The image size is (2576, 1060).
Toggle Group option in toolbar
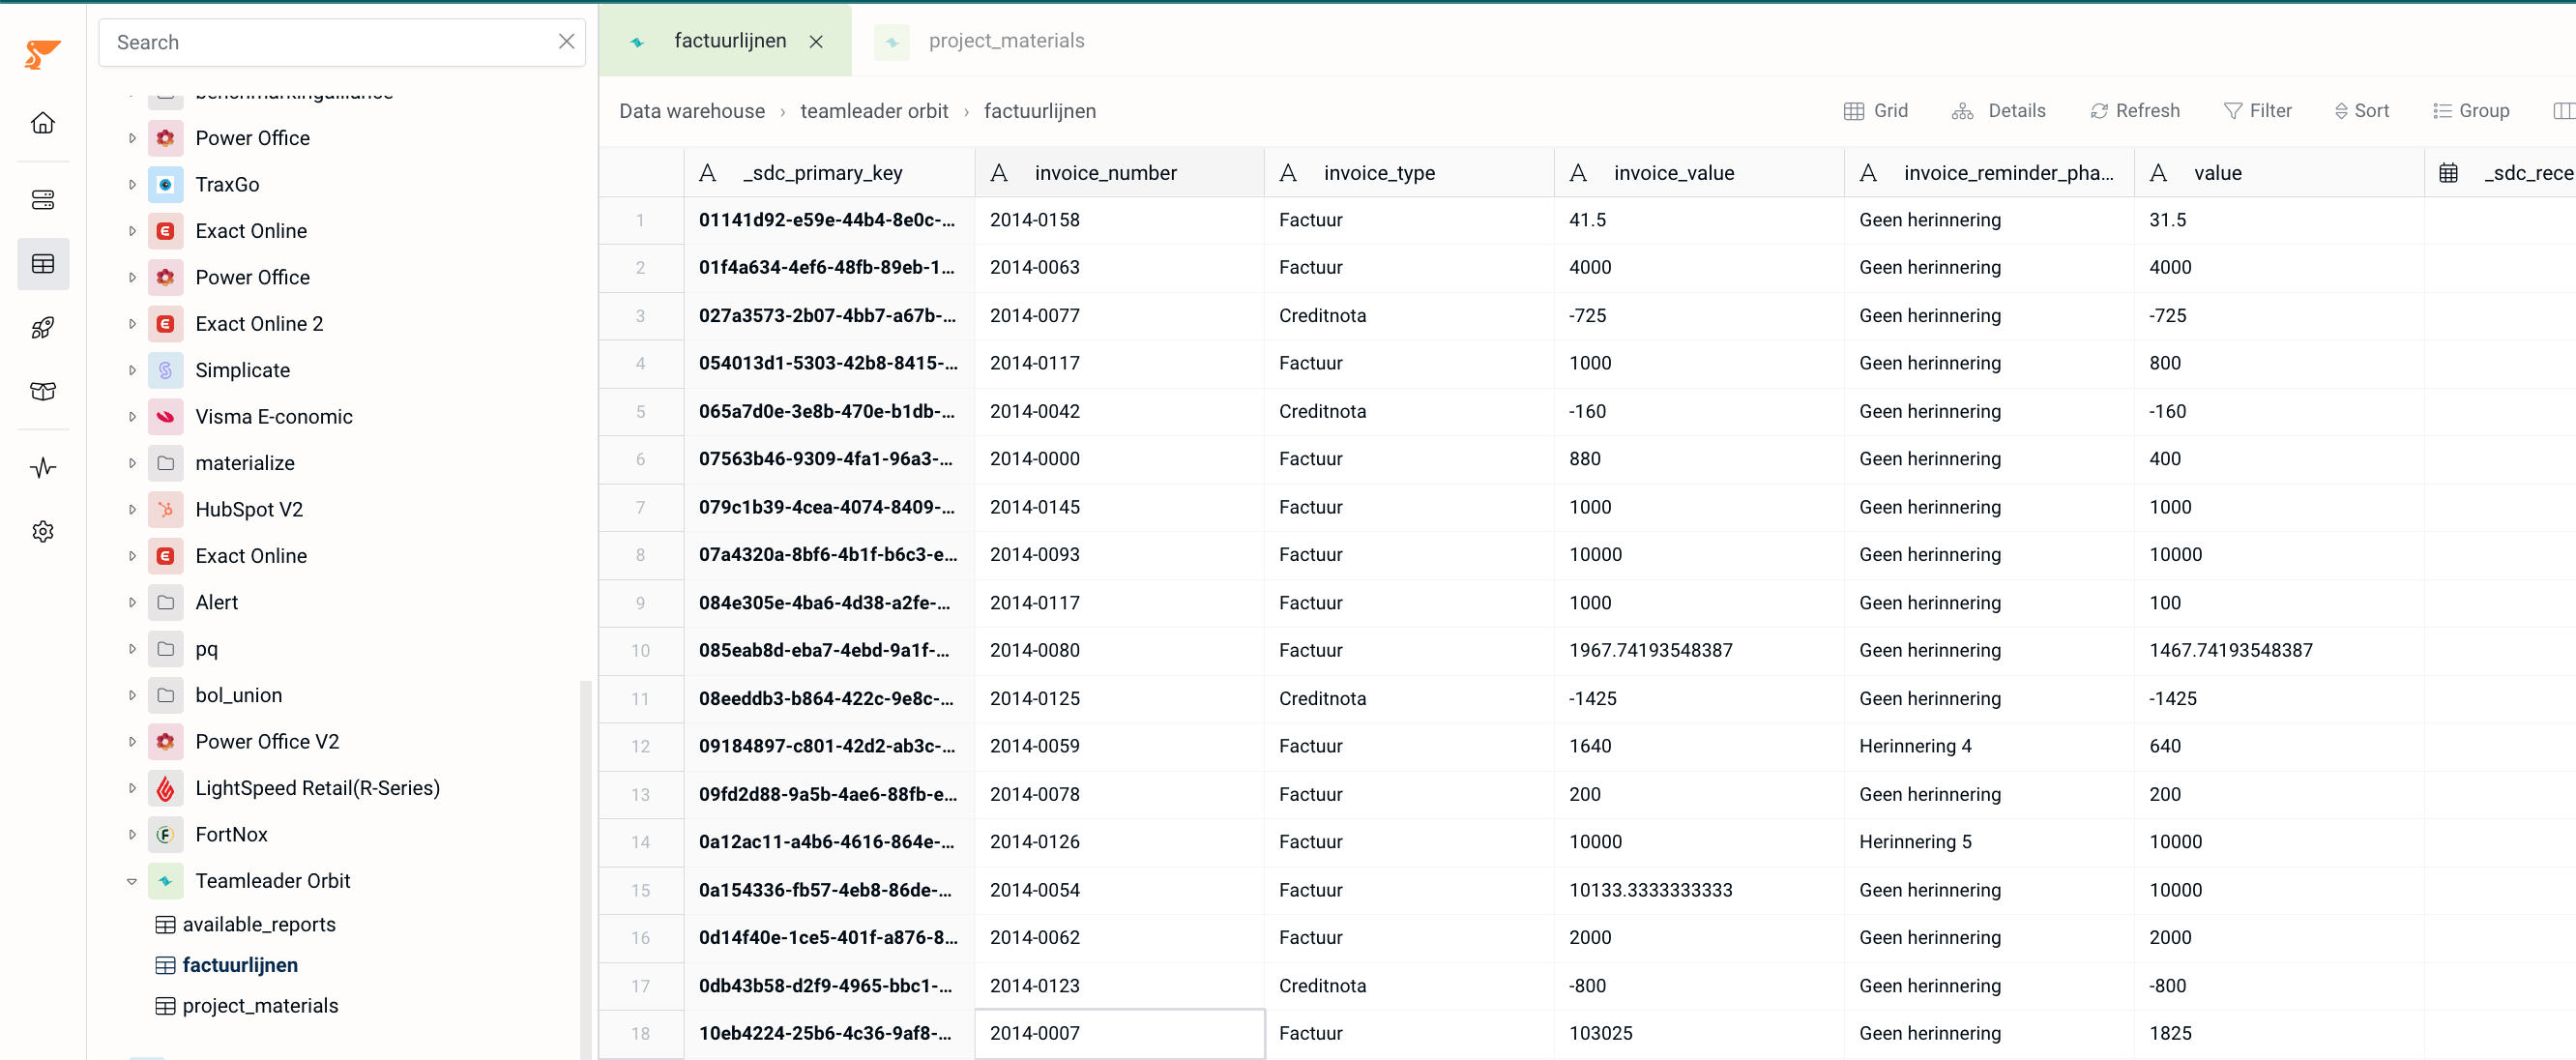point(2471,111)
